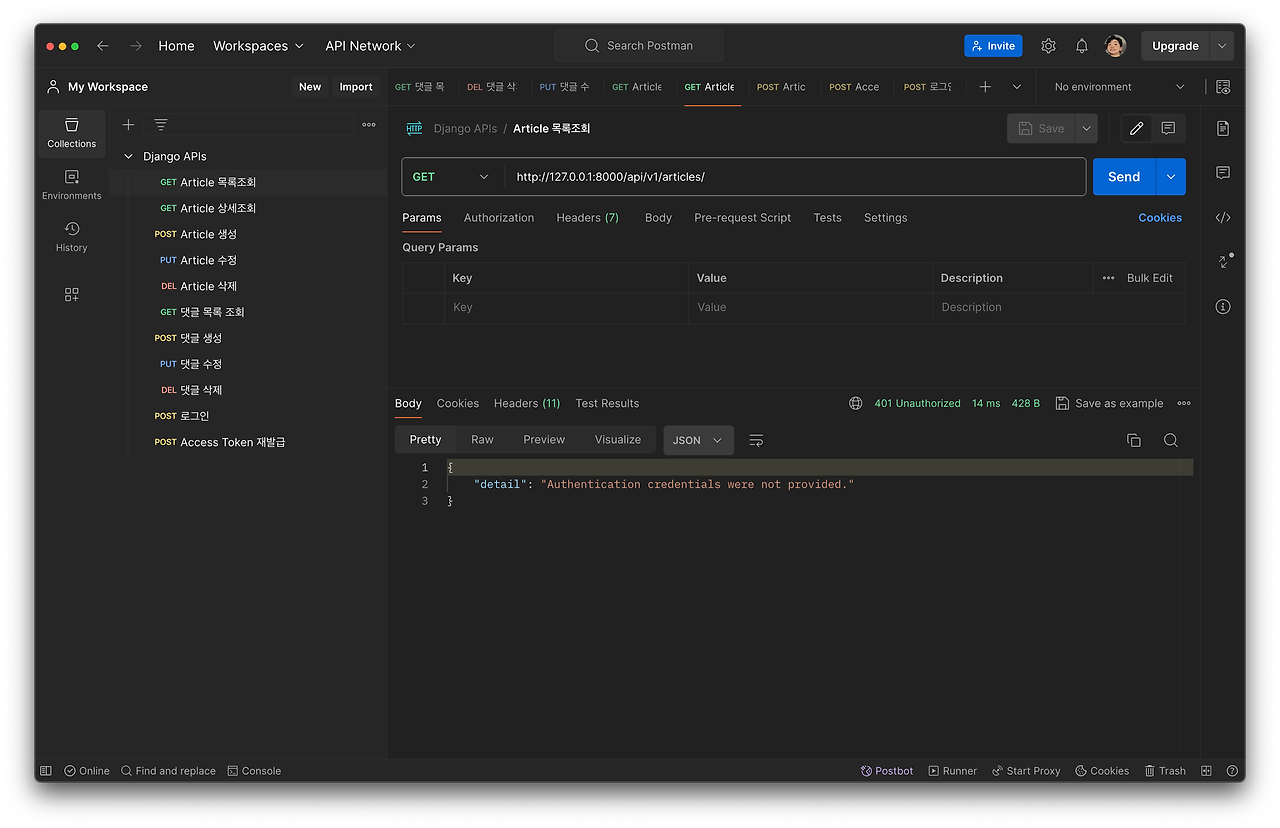This screenshot has height=828, width=1280.
Task: Click the edit pencil icon
Action: coord(1136,128)
